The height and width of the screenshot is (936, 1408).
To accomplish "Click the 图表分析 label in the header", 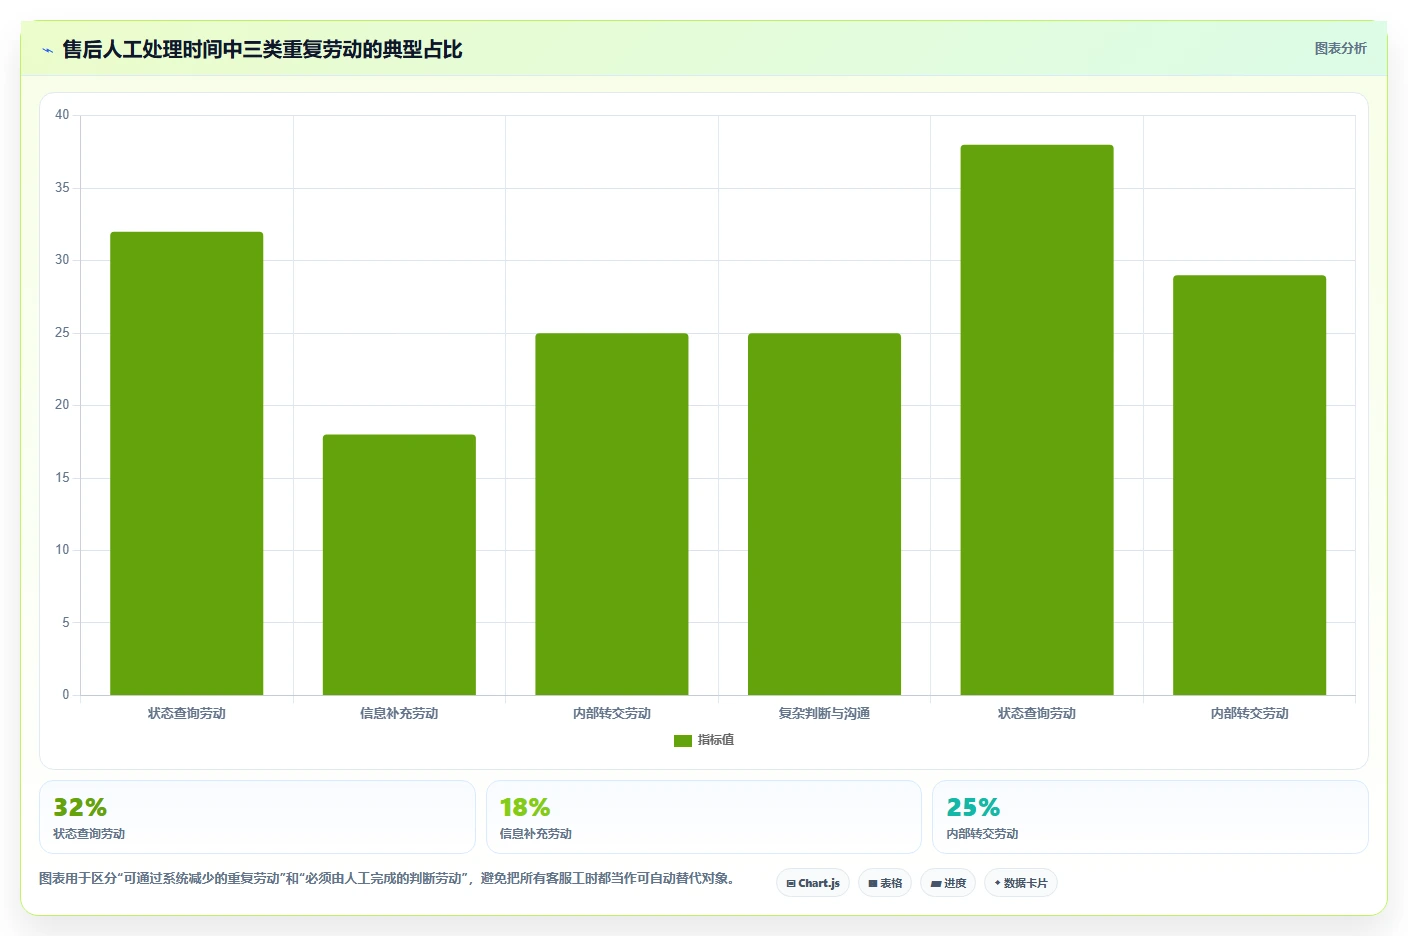I will (x=1340, y=48).
